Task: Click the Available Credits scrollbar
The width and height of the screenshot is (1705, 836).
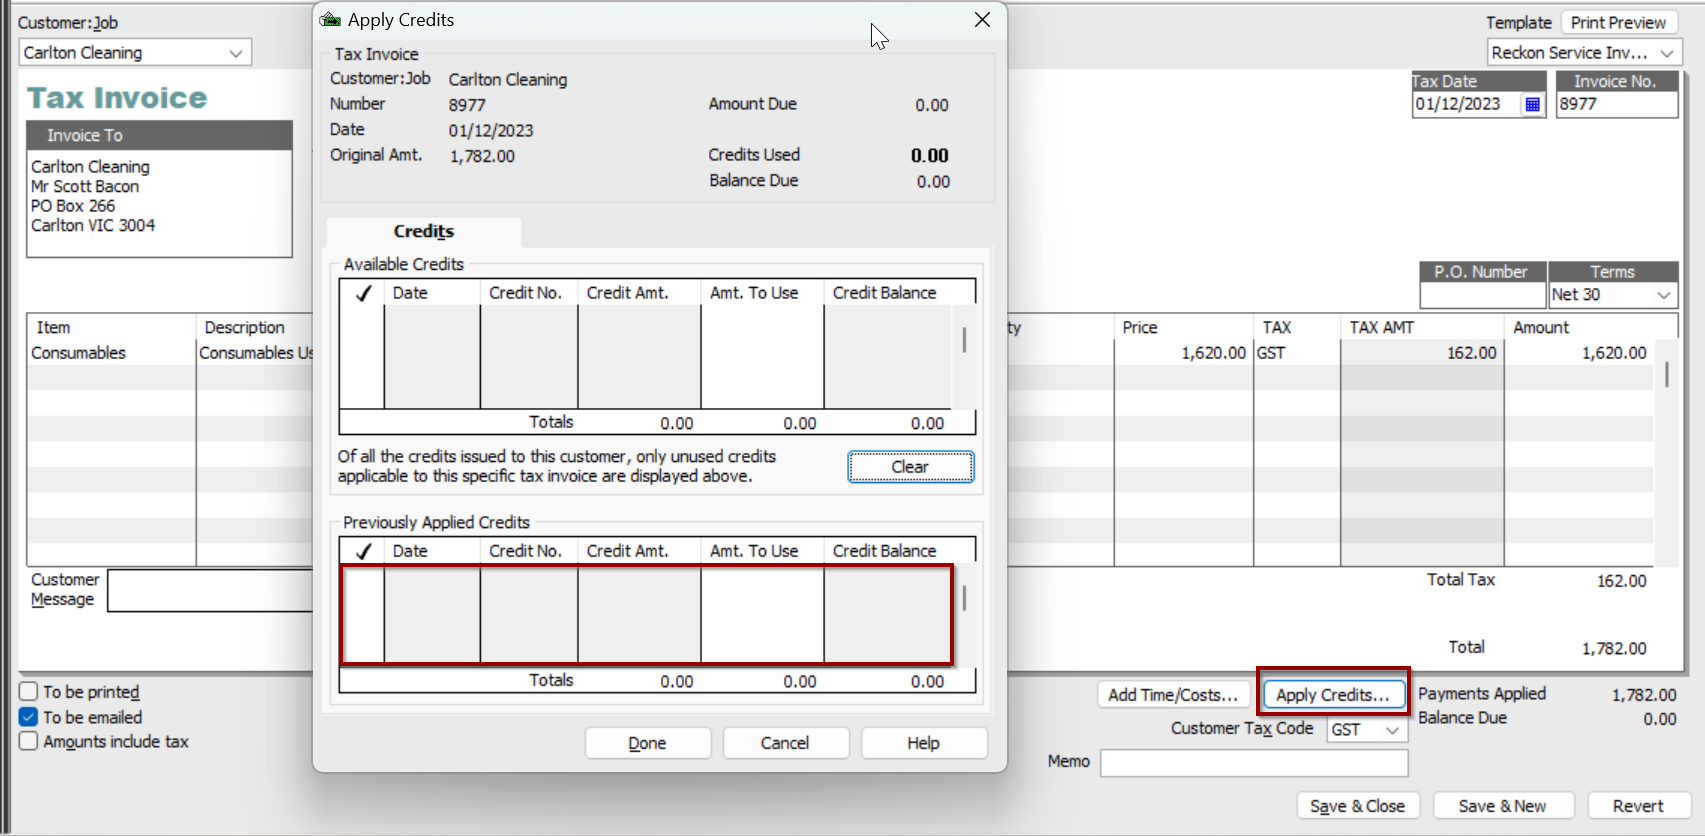Action: point(964,342)
